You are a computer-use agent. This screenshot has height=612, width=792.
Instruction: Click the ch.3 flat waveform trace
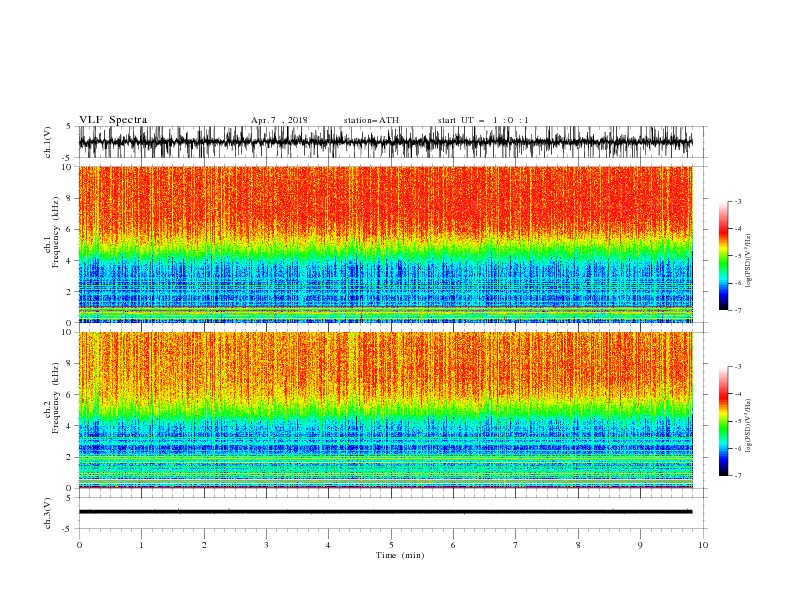(385, 512)
